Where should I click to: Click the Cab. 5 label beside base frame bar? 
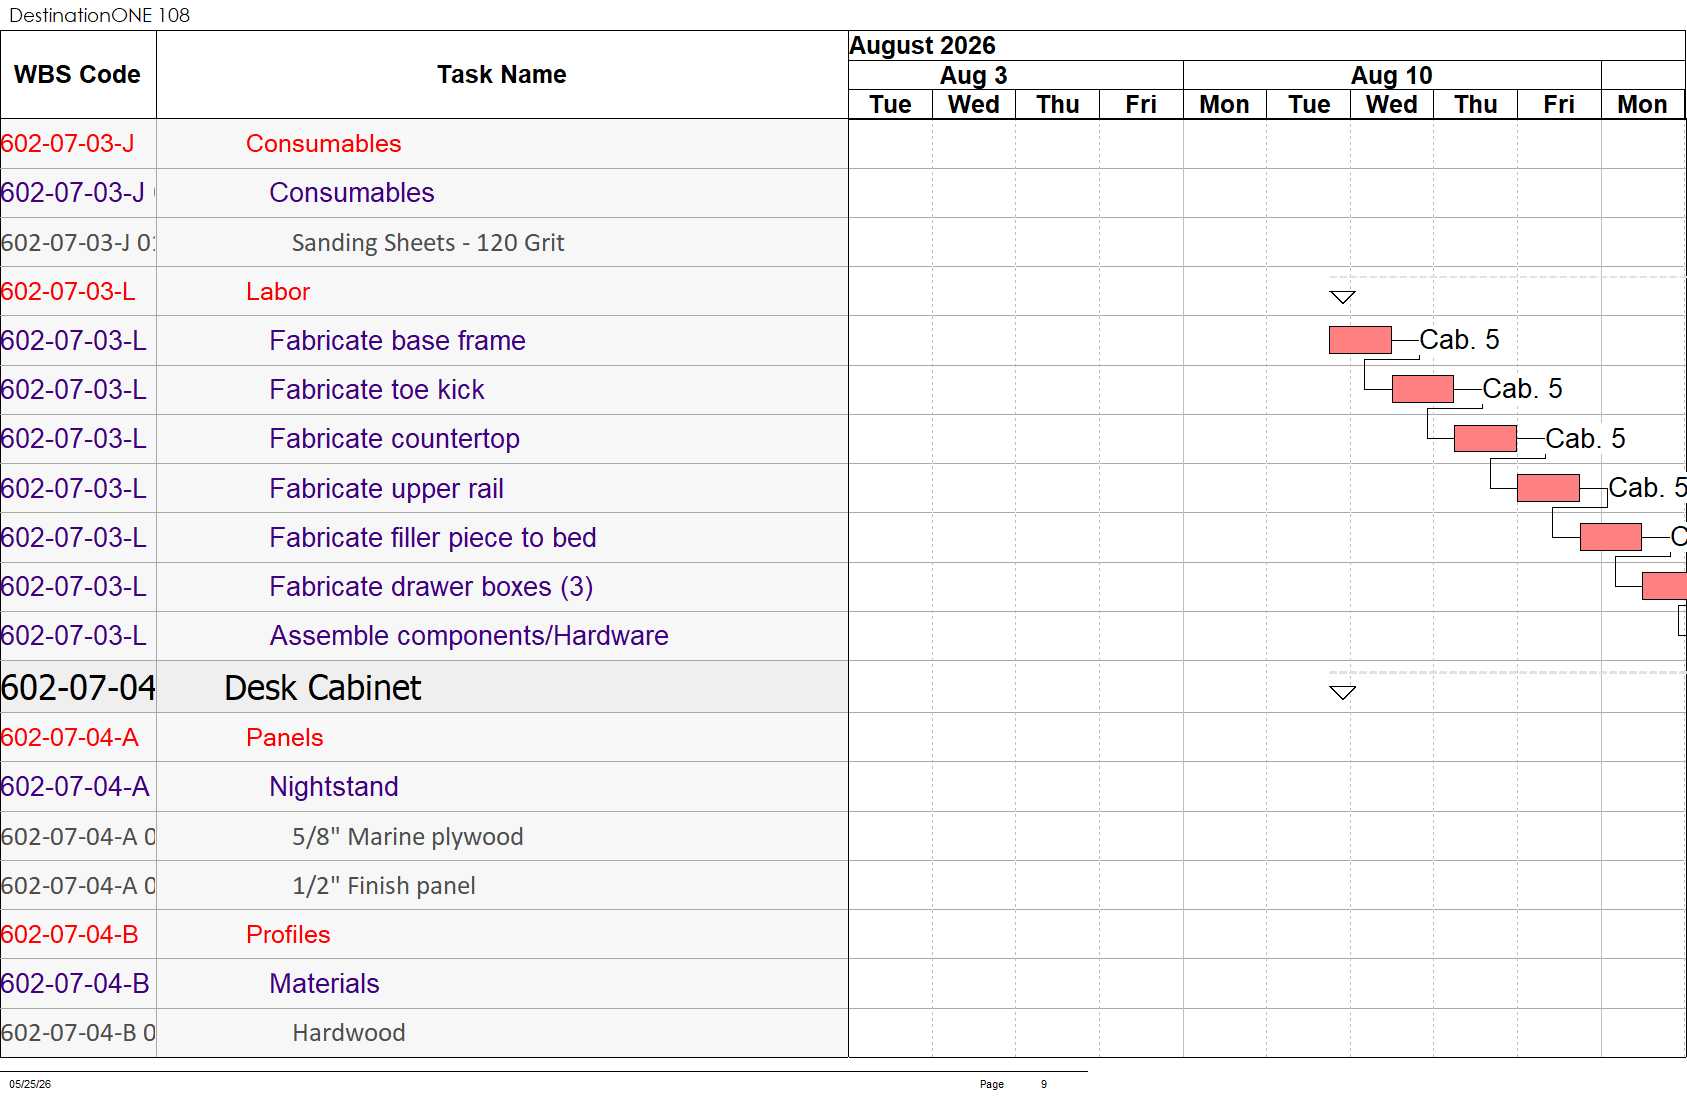1459,340
